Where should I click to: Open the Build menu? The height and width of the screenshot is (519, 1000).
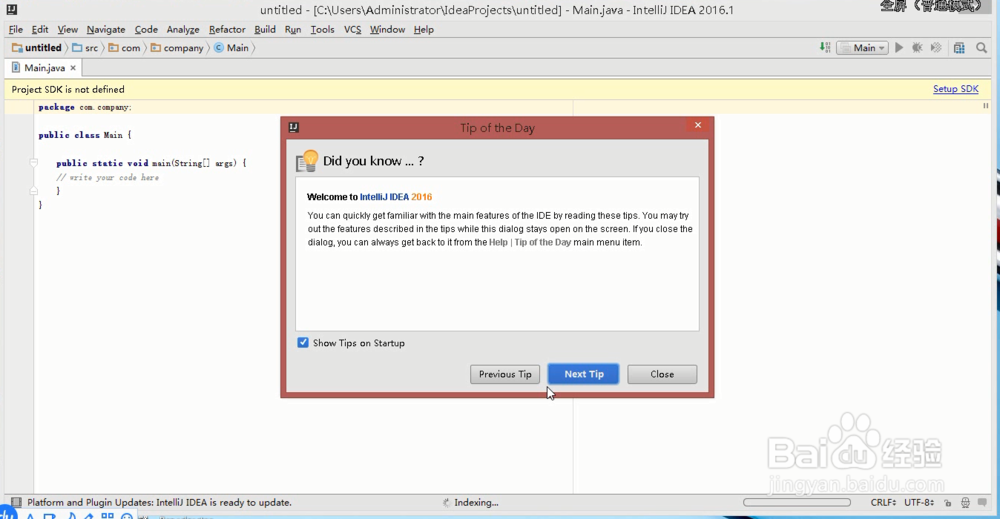point(265,29)
